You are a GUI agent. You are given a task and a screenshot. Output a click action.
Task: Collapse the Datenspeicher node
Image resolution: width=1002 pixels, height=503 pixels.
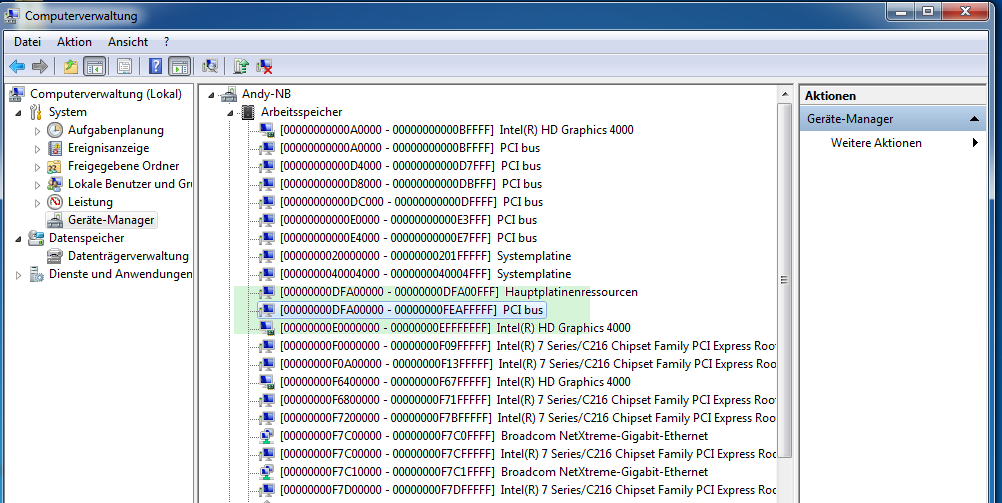[18, 239]
